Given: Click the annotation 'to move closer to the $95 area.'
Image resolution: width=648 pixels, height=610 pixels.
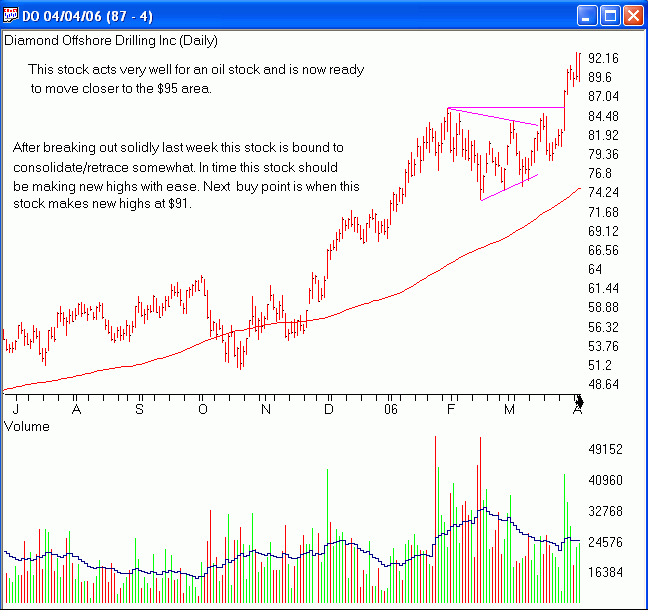Looking at the screenshot, I should [121, 88].
